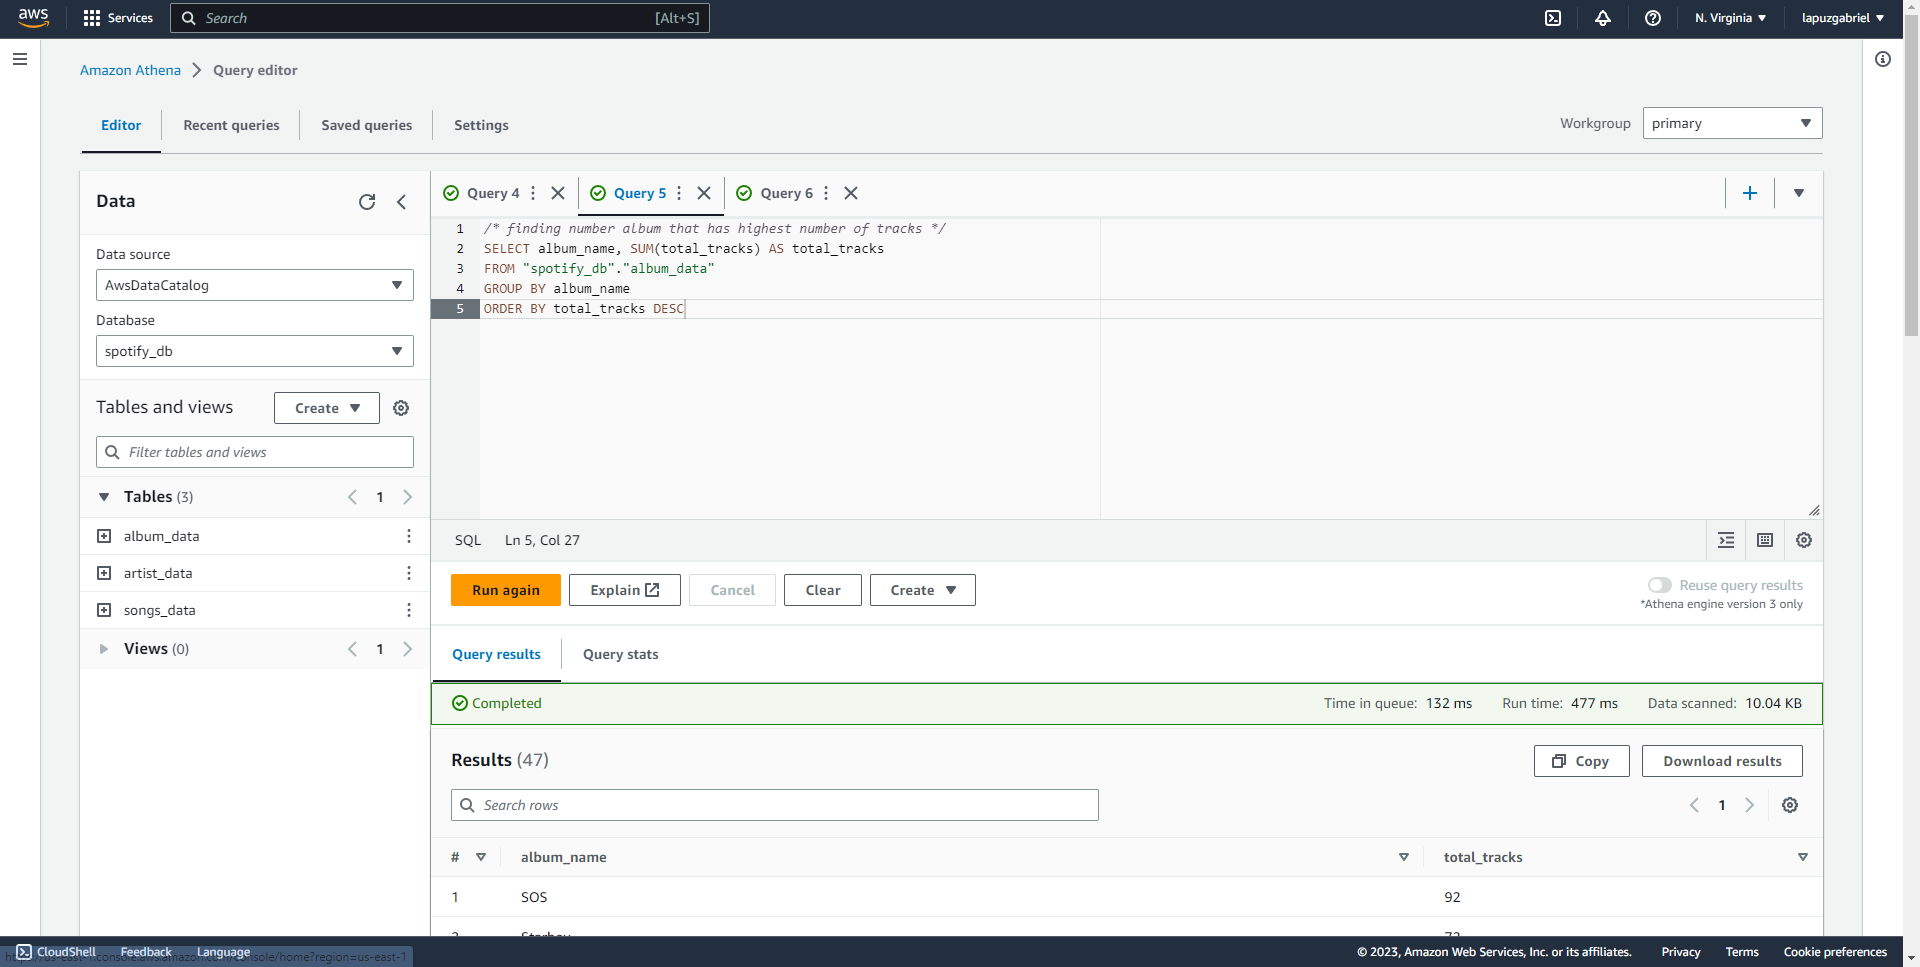
Task: Open the editor keyboard shortcuts icon
Action: pos(1765,540)
